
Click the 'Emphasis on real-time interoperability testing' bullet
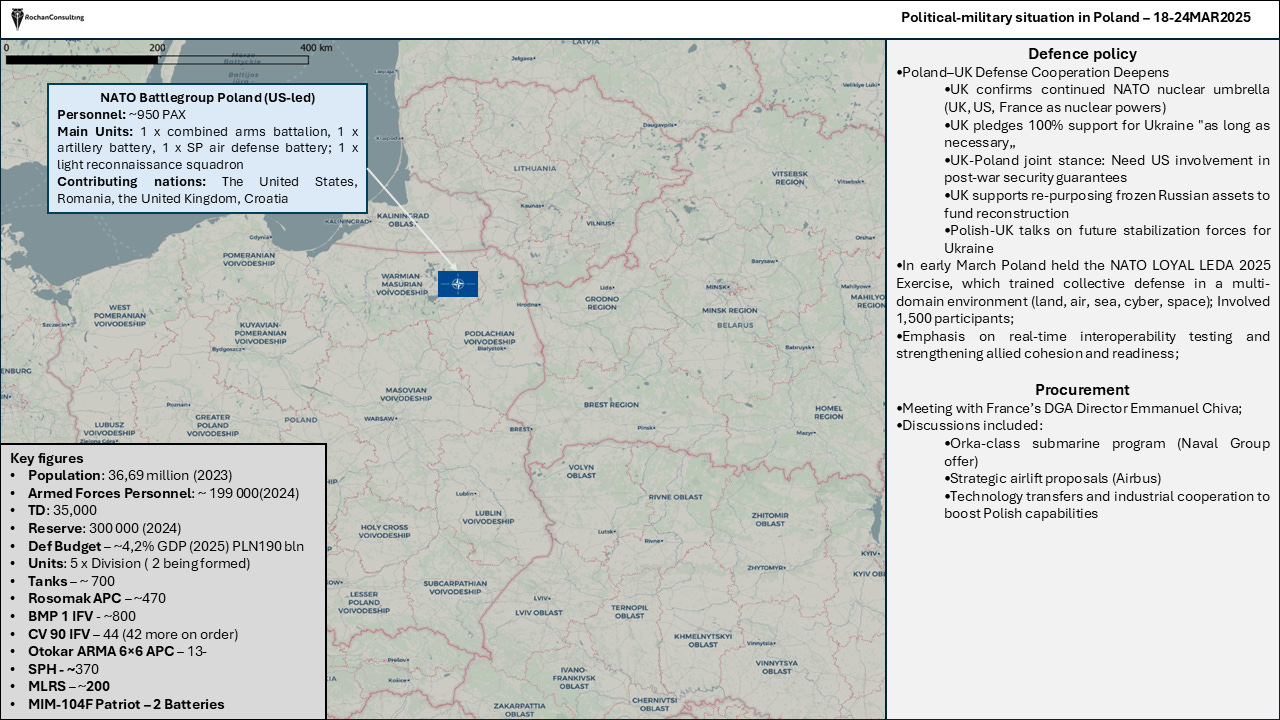click(x=1083, y=345)
